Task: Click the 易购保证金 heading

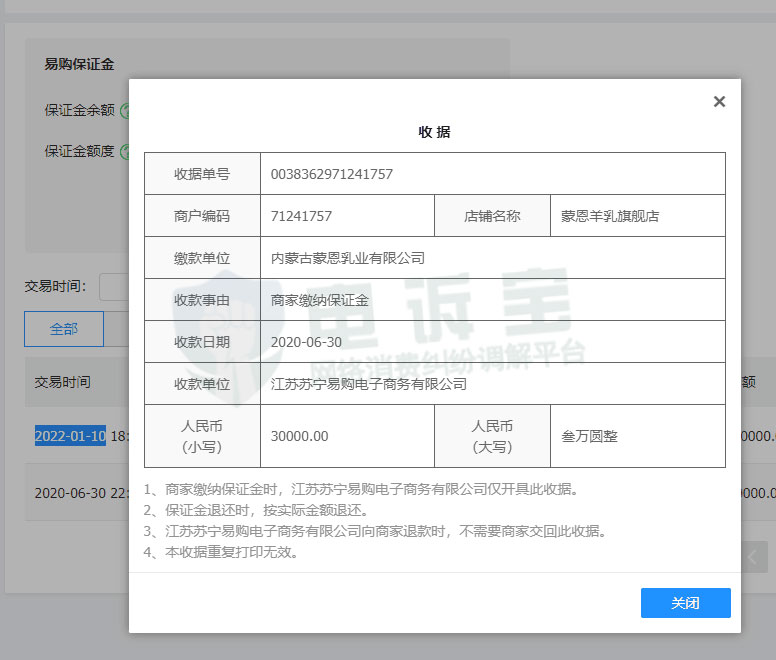Action: coord(79,64)
